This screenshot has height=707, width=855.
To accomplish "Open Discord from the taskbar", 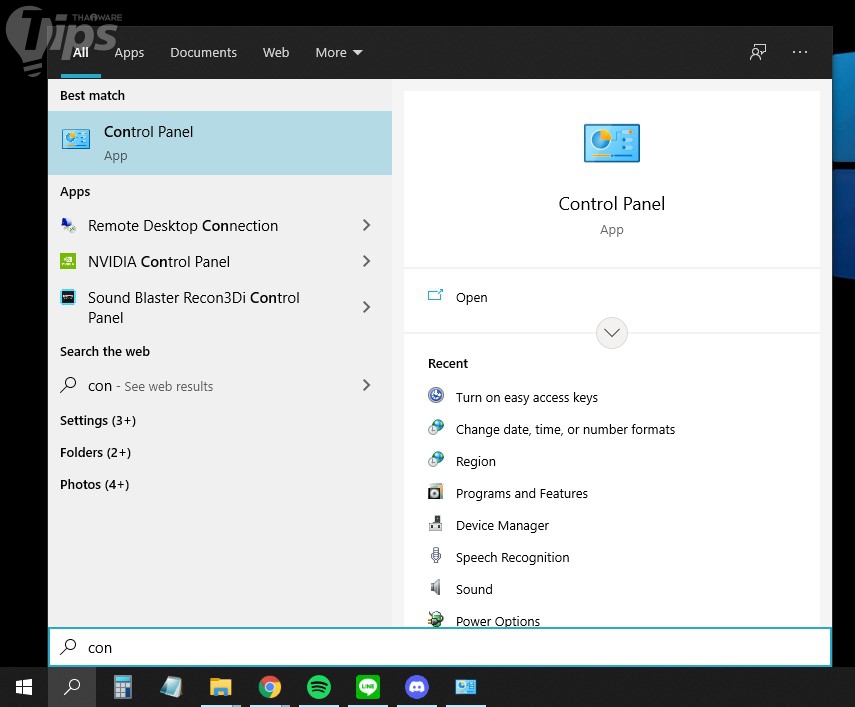I will click(417, 687).
